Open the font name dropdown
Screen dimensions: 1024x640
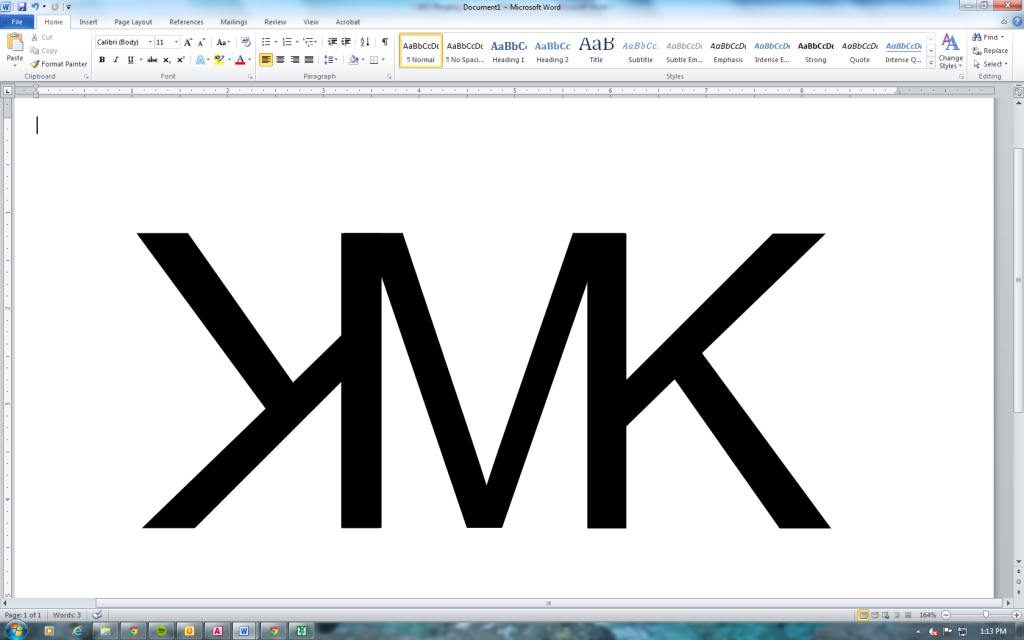pyautogui.click(x=150, y=42)
